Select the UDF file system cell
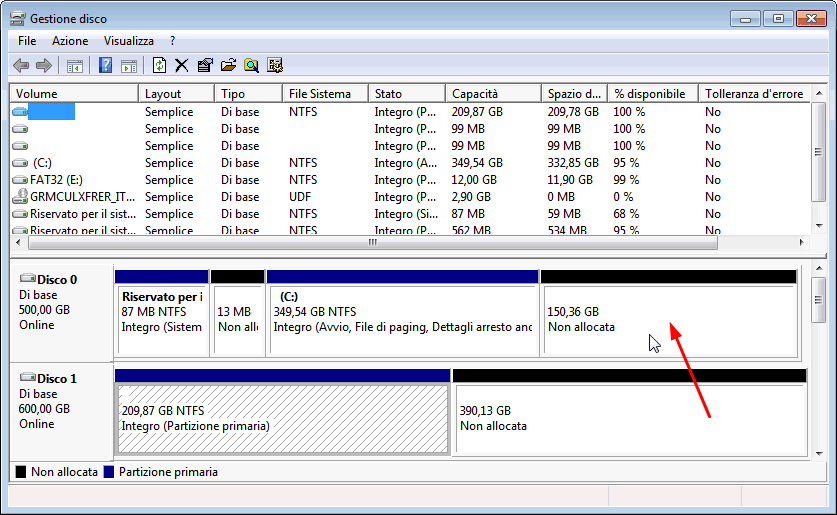Screen dimensions: 837x515 tap(300, 197)
